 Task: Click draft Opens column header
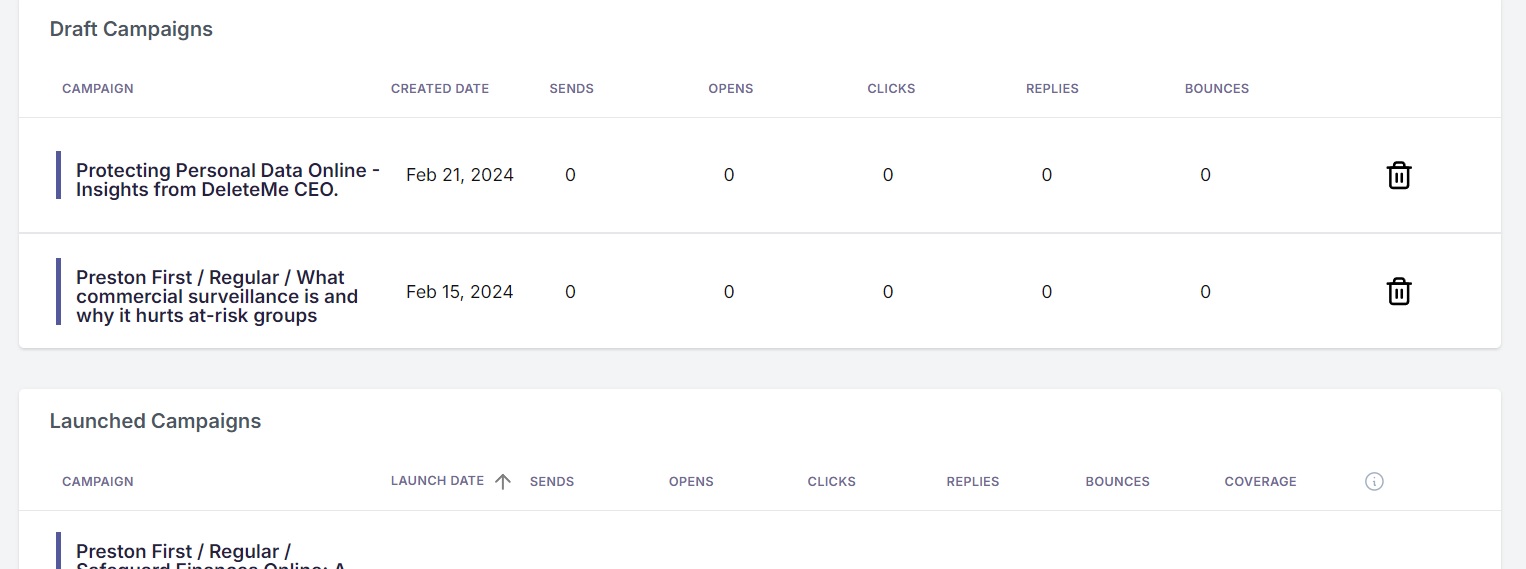731,88
